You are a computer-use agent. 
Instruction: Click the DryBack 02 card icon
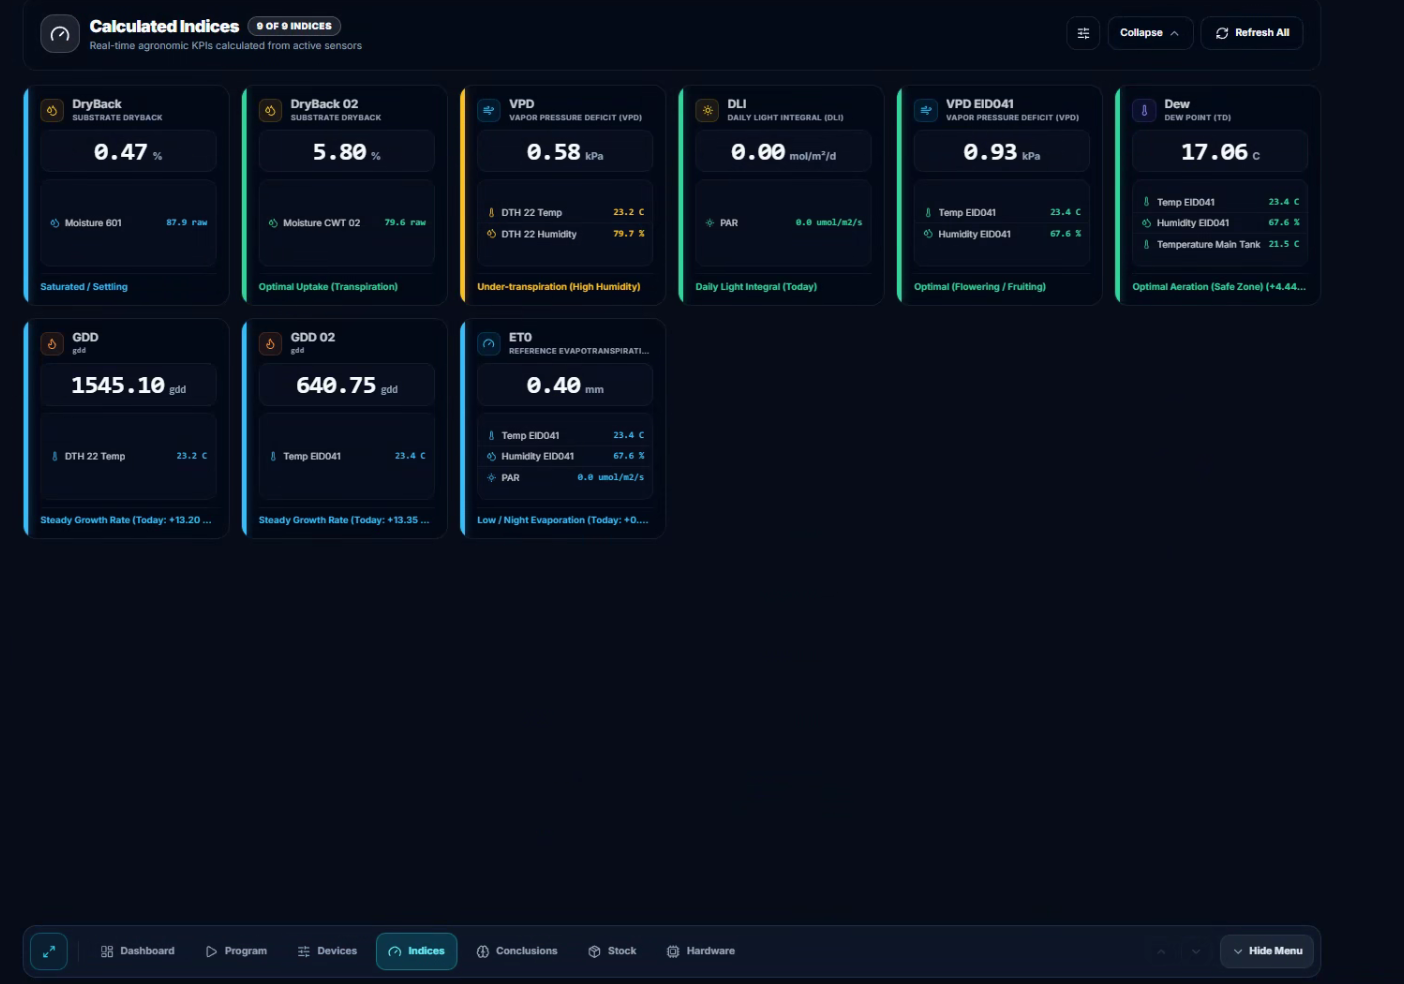click(x=270, y=110)
